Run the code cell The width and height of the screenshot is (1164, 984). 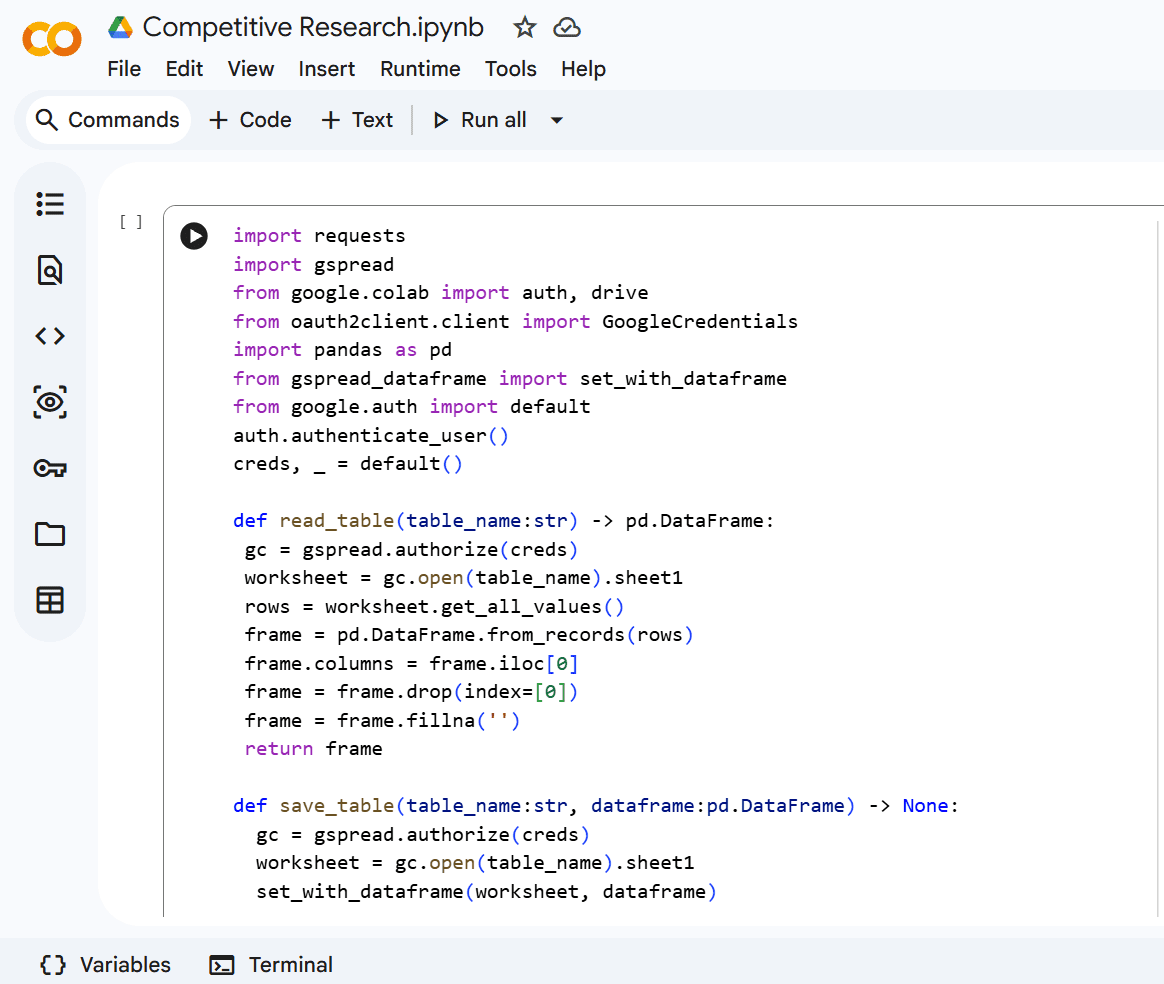(x=194, y=236)
